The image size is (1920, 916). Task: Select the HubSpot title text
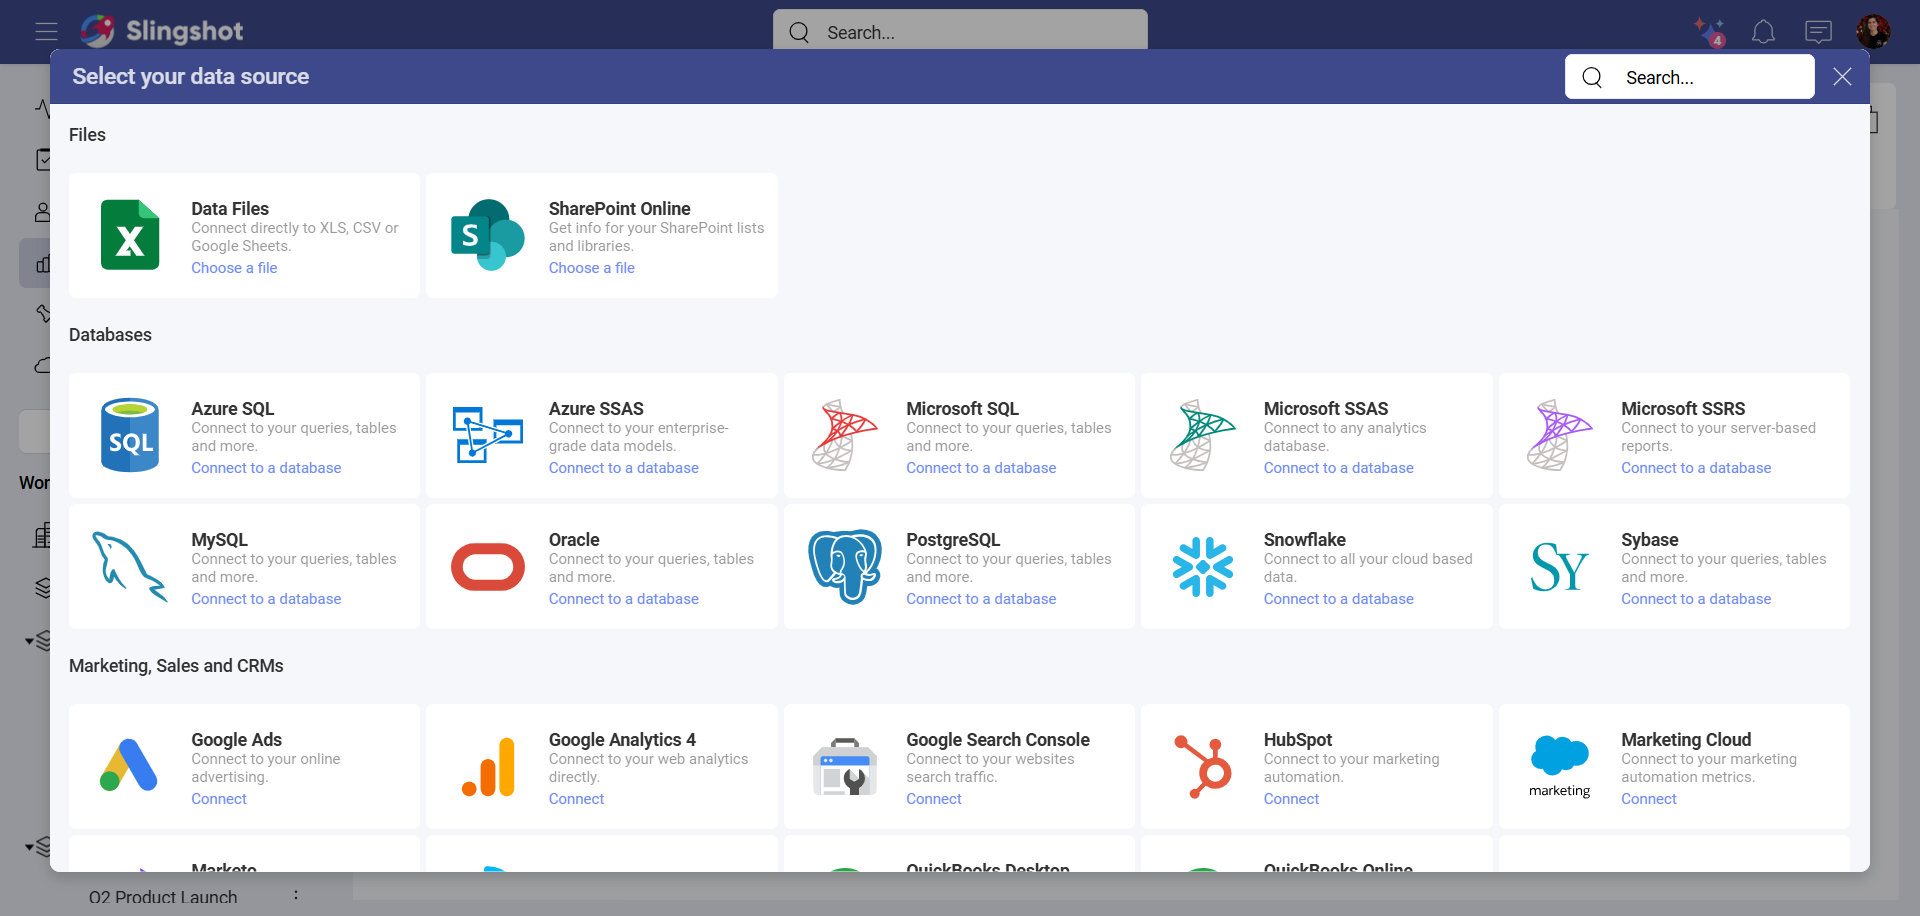pos(1298,740)
